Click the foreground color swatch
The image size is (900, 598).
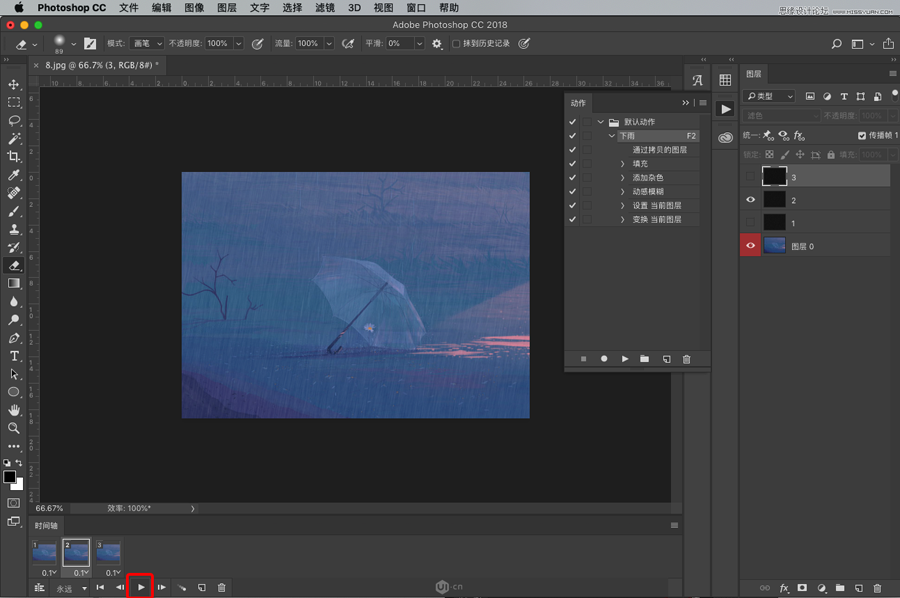click(x=9, y=477)
